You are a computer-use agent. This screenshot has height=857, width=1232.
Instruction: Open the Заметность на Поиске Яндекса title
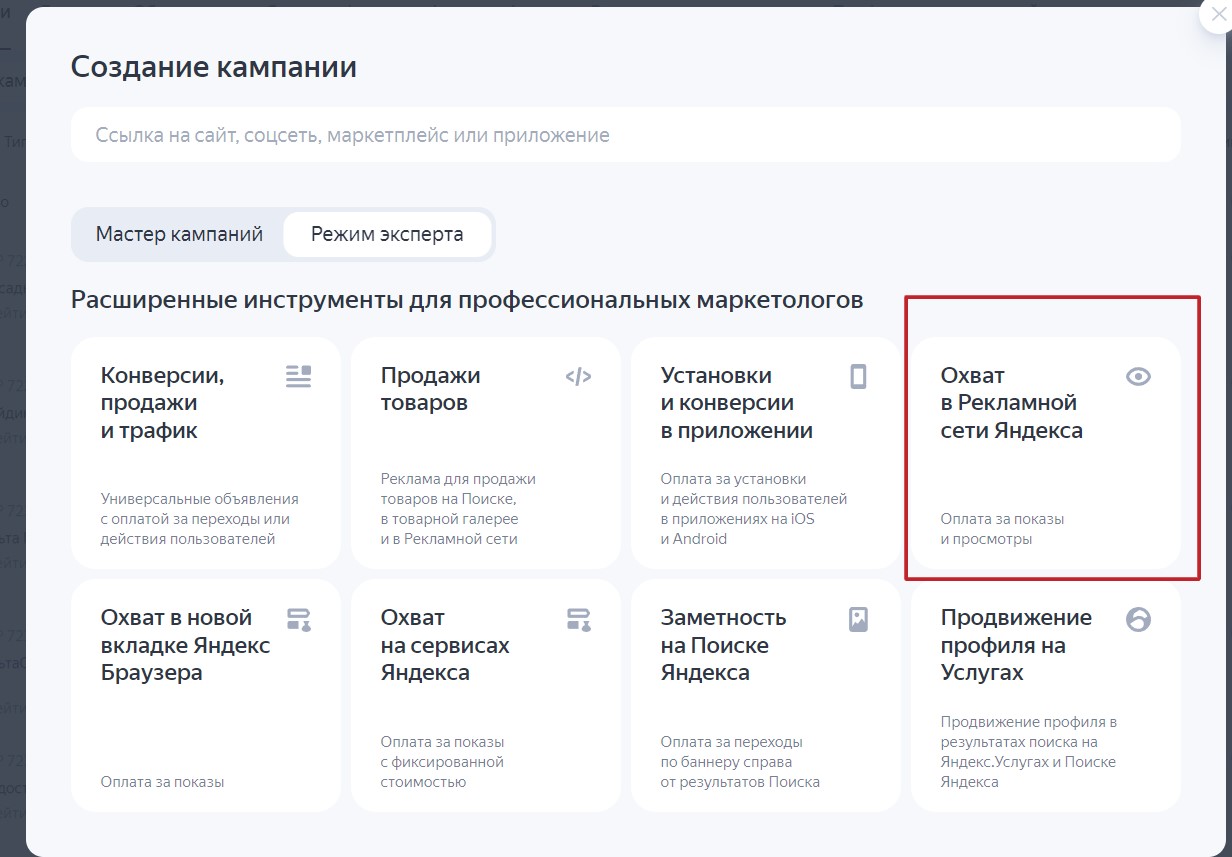point(723,645)
